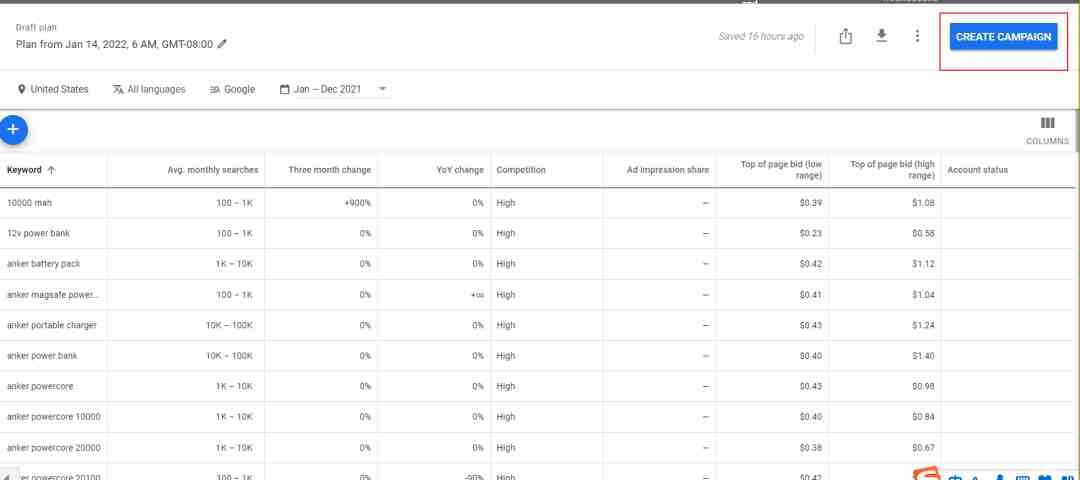Click the red Sogou input method tray icon

click(x=928, y=474)
